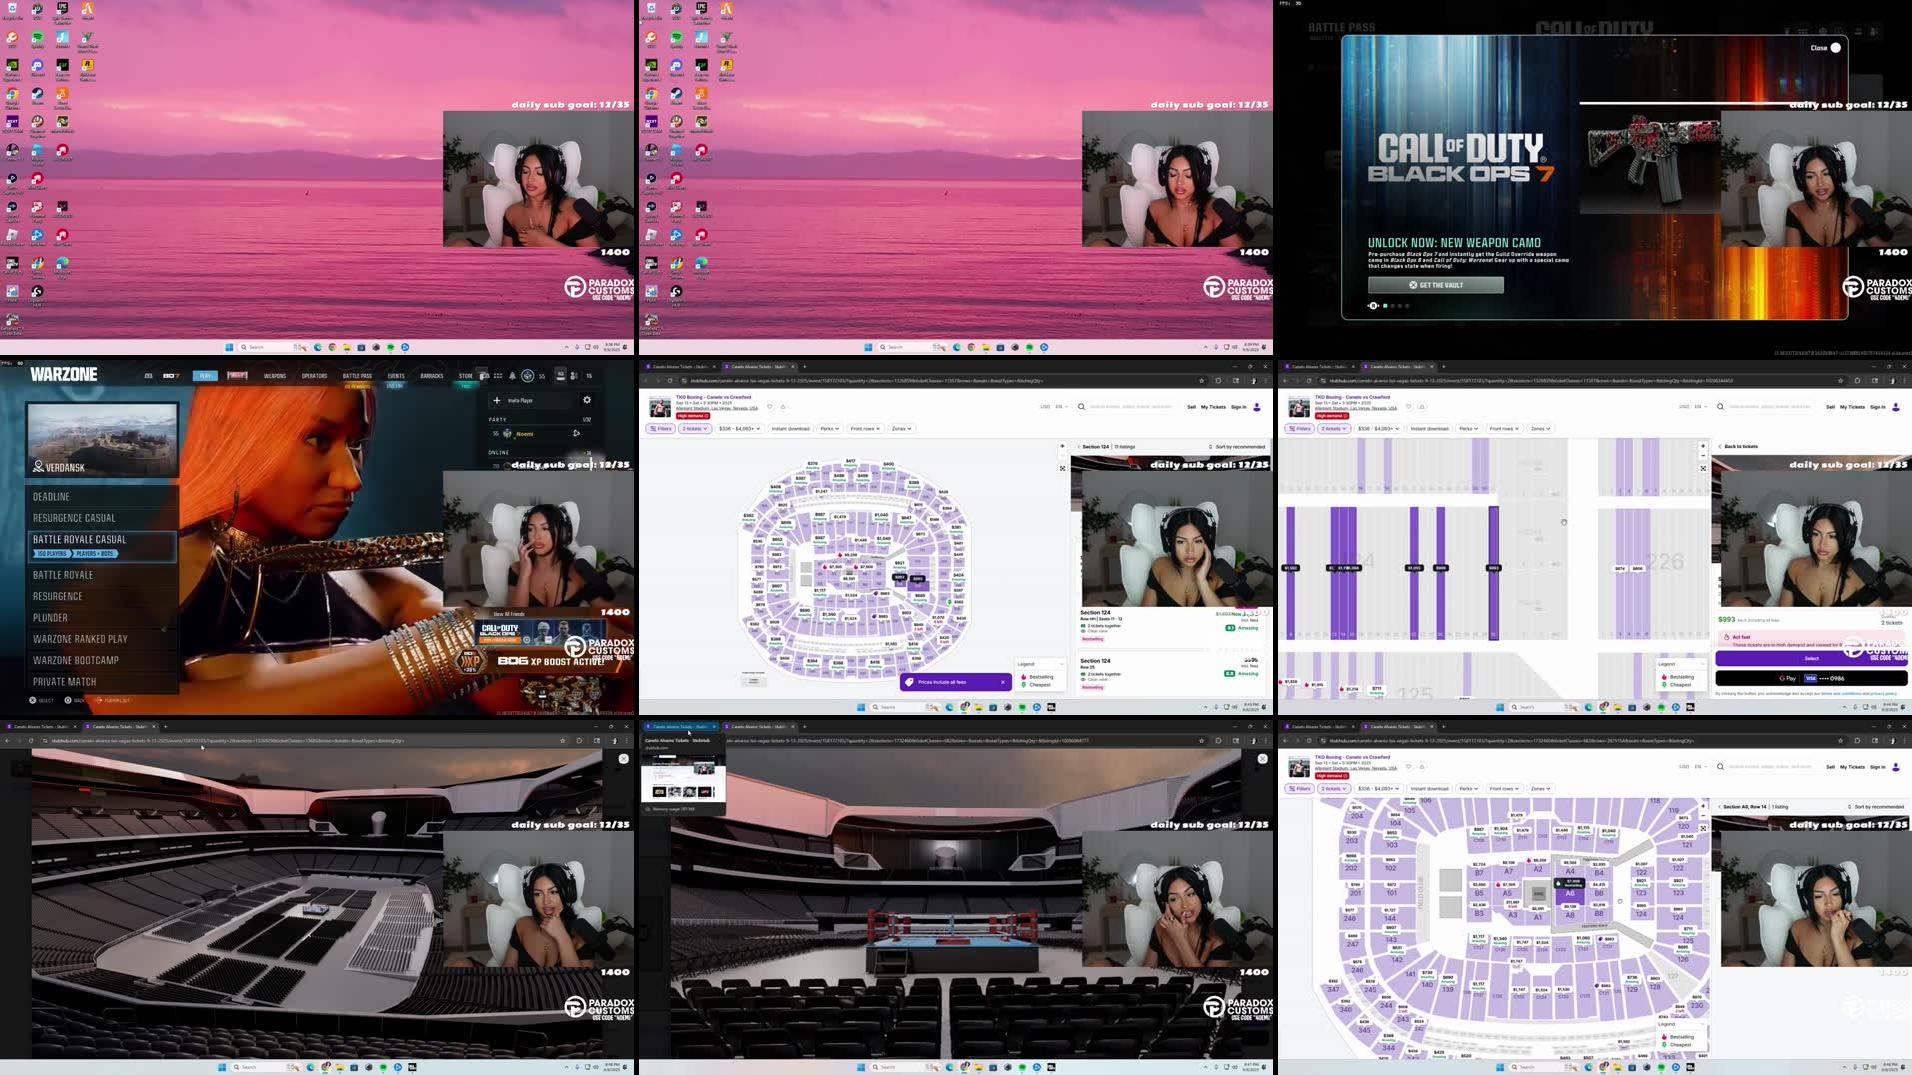Open WARZONE RANKED PLAY mode

tap(102, 639)
